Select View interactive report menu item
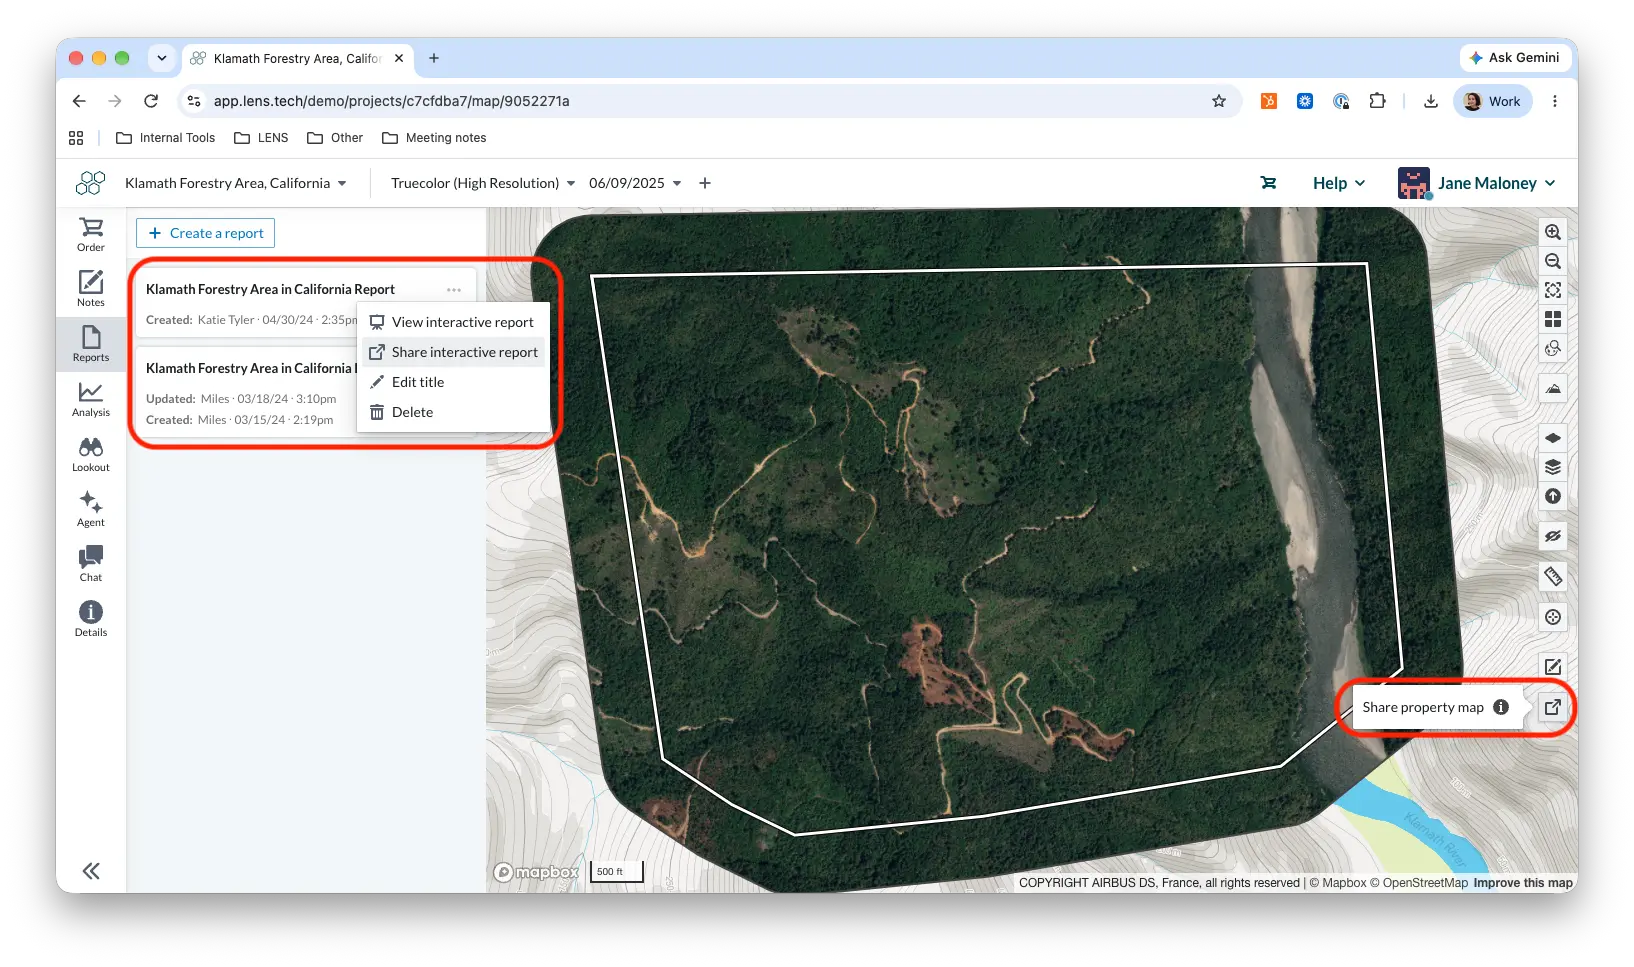 [453, 322]
